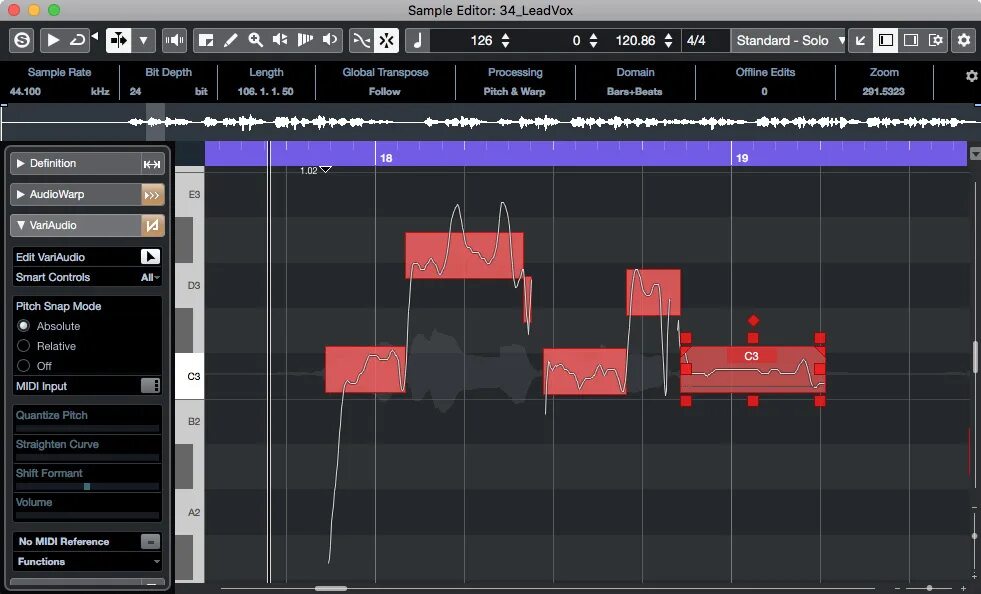This screenshot has width=981, height=594.
Task: Activate the Edit VariAudio arrow button
Action: point(150,257)
